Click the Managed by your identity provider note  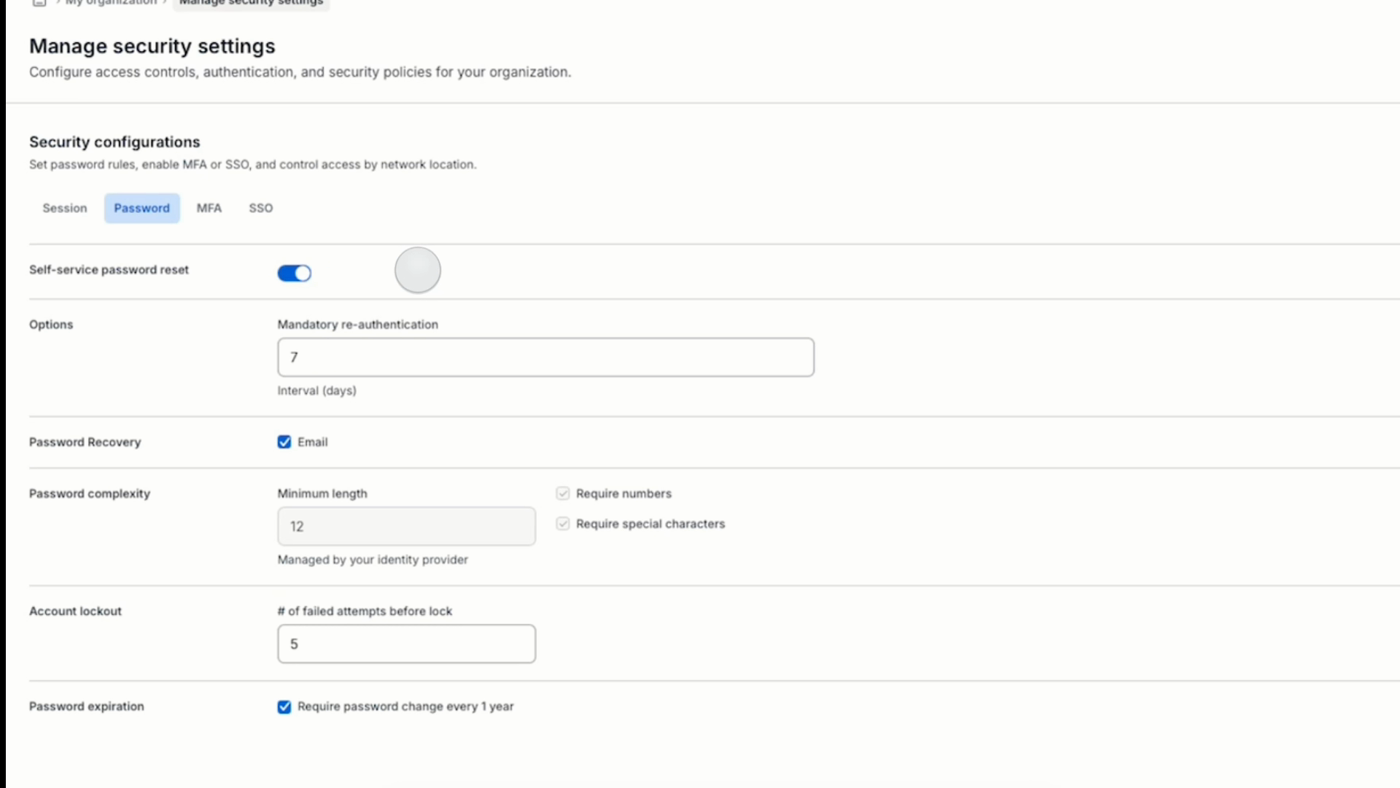tap(373, 560)
